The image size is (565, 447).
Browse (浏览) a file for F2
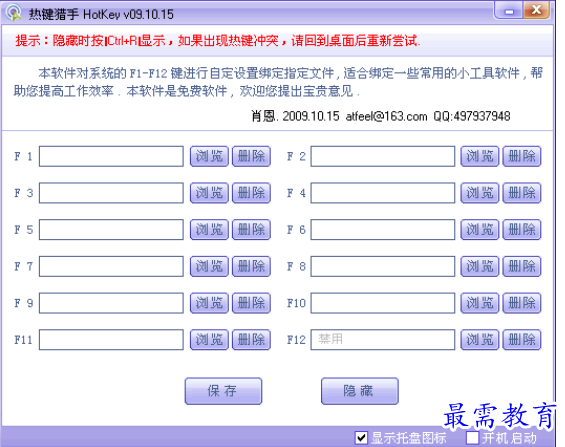tap(480, 156)
